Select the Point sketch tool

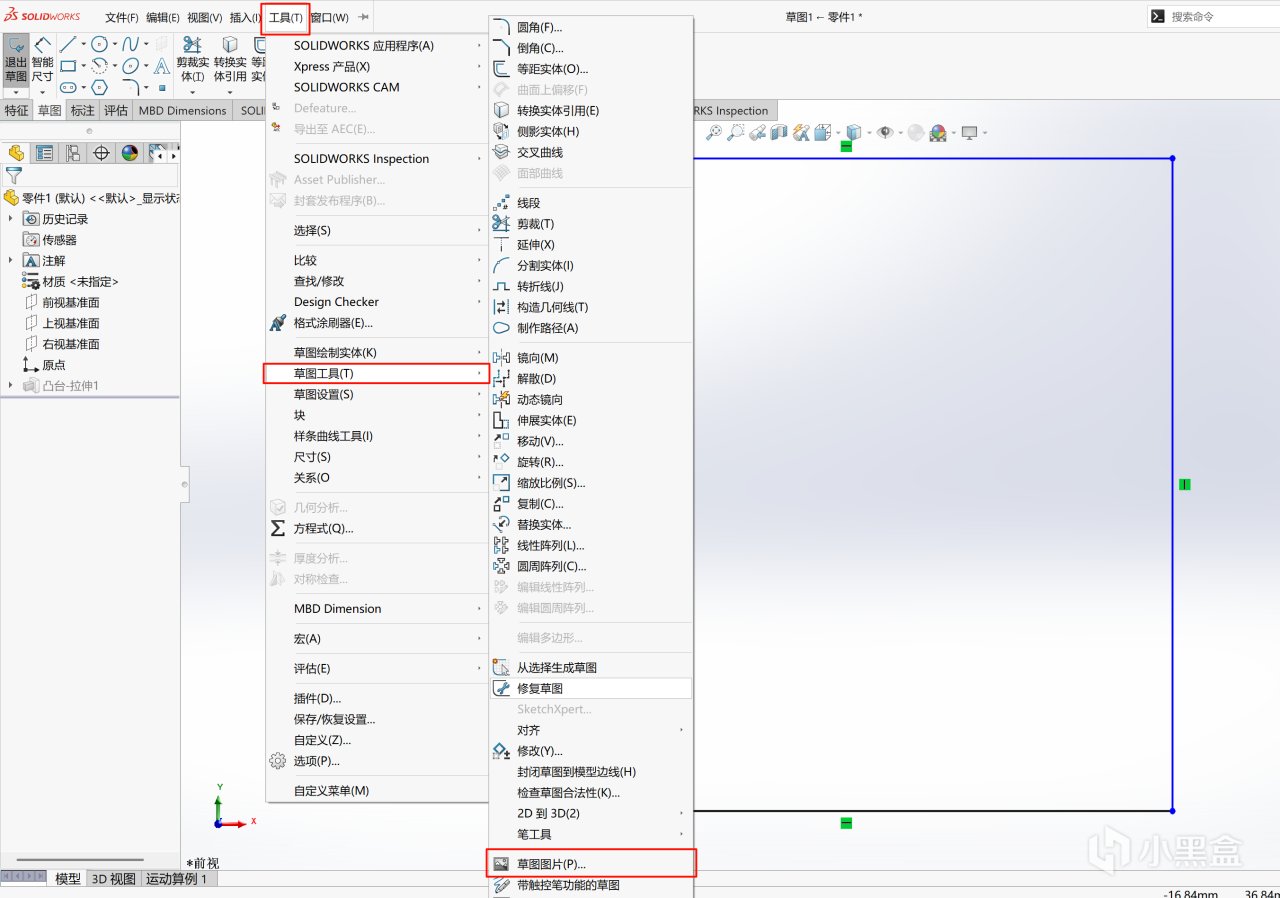[x=162, y=88]
